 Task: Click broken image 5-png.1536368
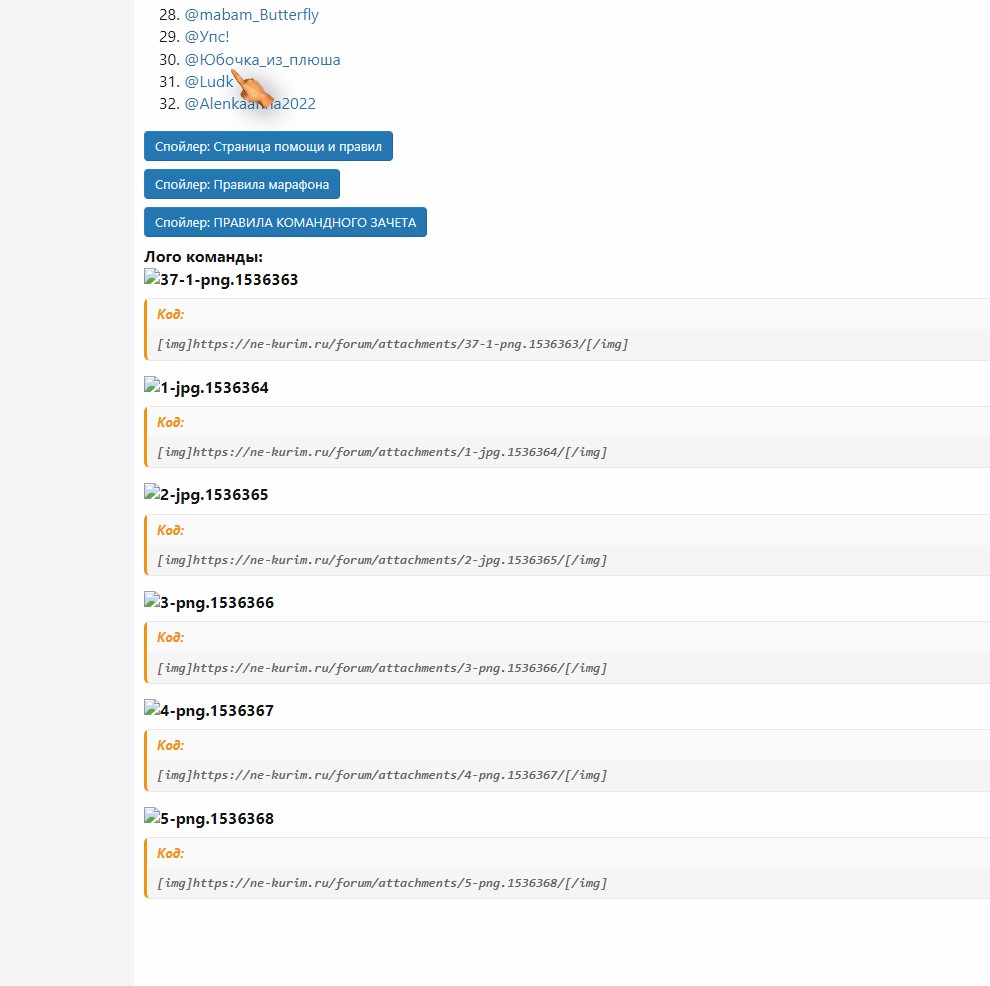(x=209, y=818)
